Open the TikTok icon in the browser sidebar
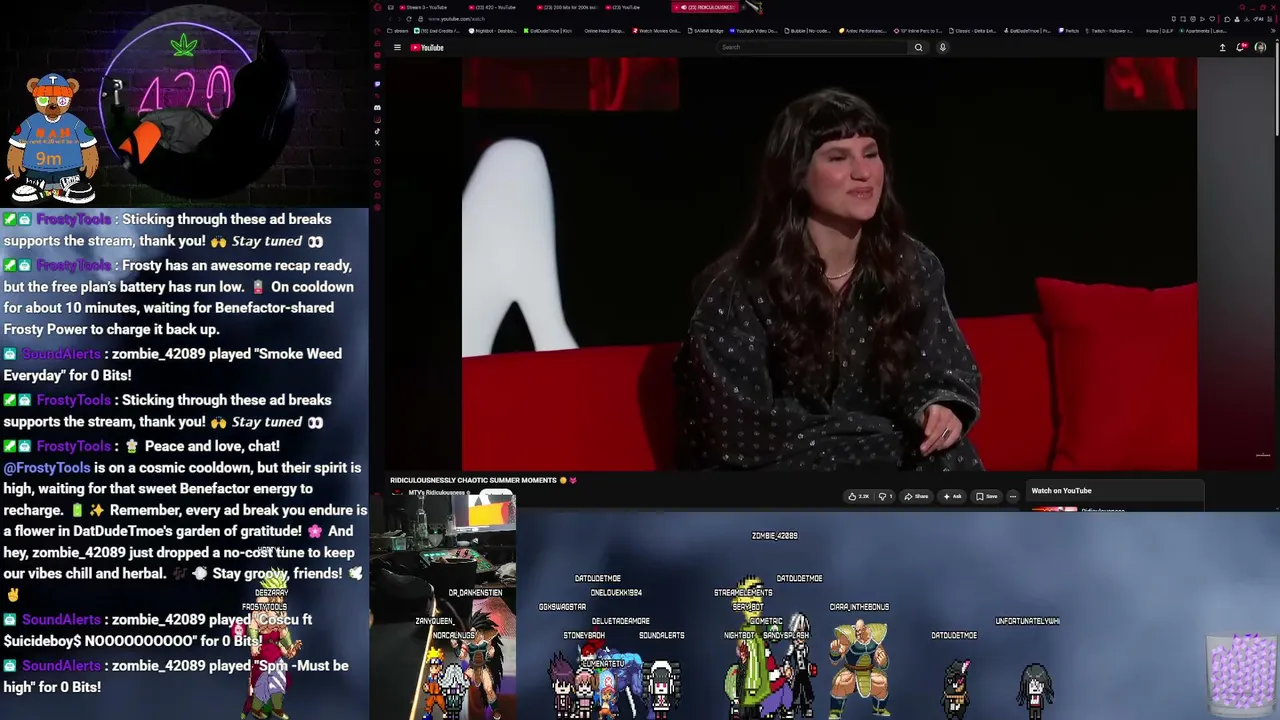 coord(377,131)
